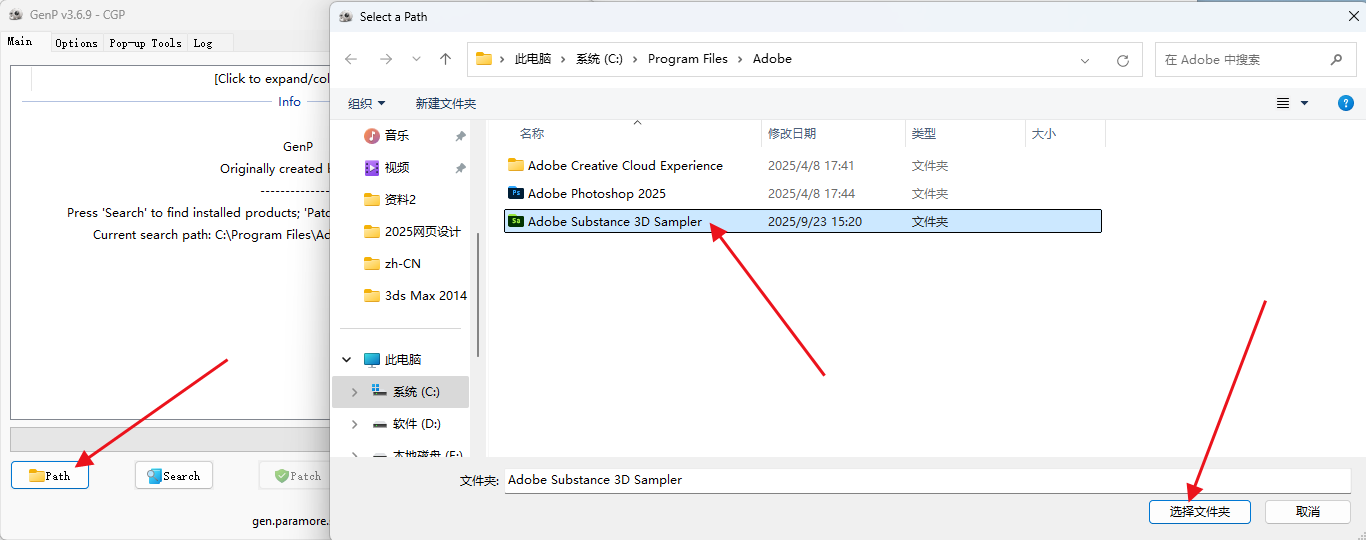Click the 文件夹 name input field
The width and height of the screenshot is (1366, 540).
[928, 480]
